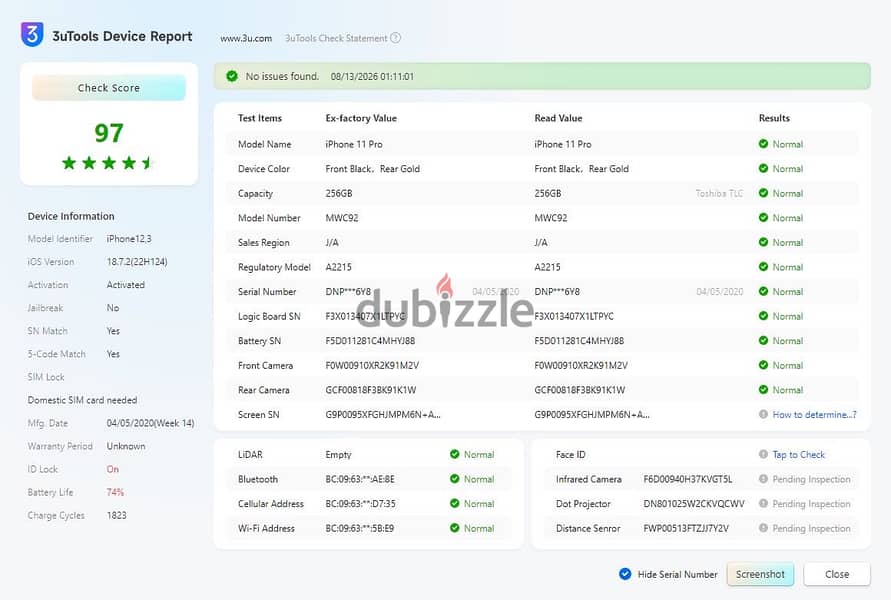Click Normal check icon for Capacity
This screenshot has width=891, height=600.
coord(763,193)
